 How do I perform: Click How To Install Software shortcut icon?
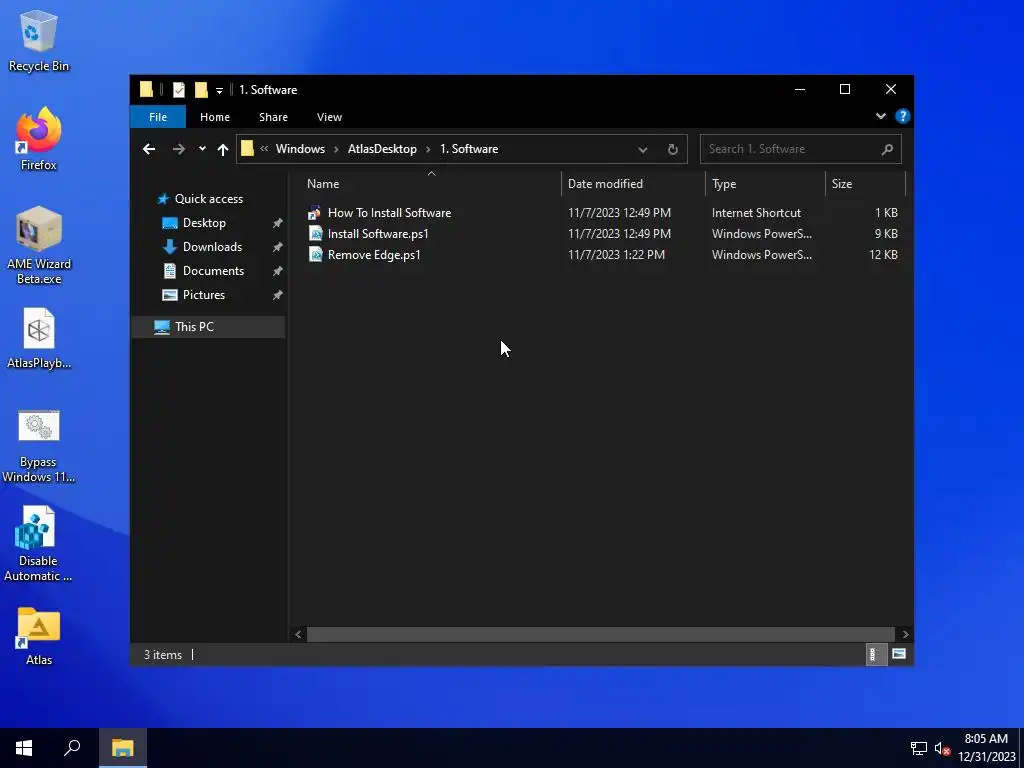point(315,213)
